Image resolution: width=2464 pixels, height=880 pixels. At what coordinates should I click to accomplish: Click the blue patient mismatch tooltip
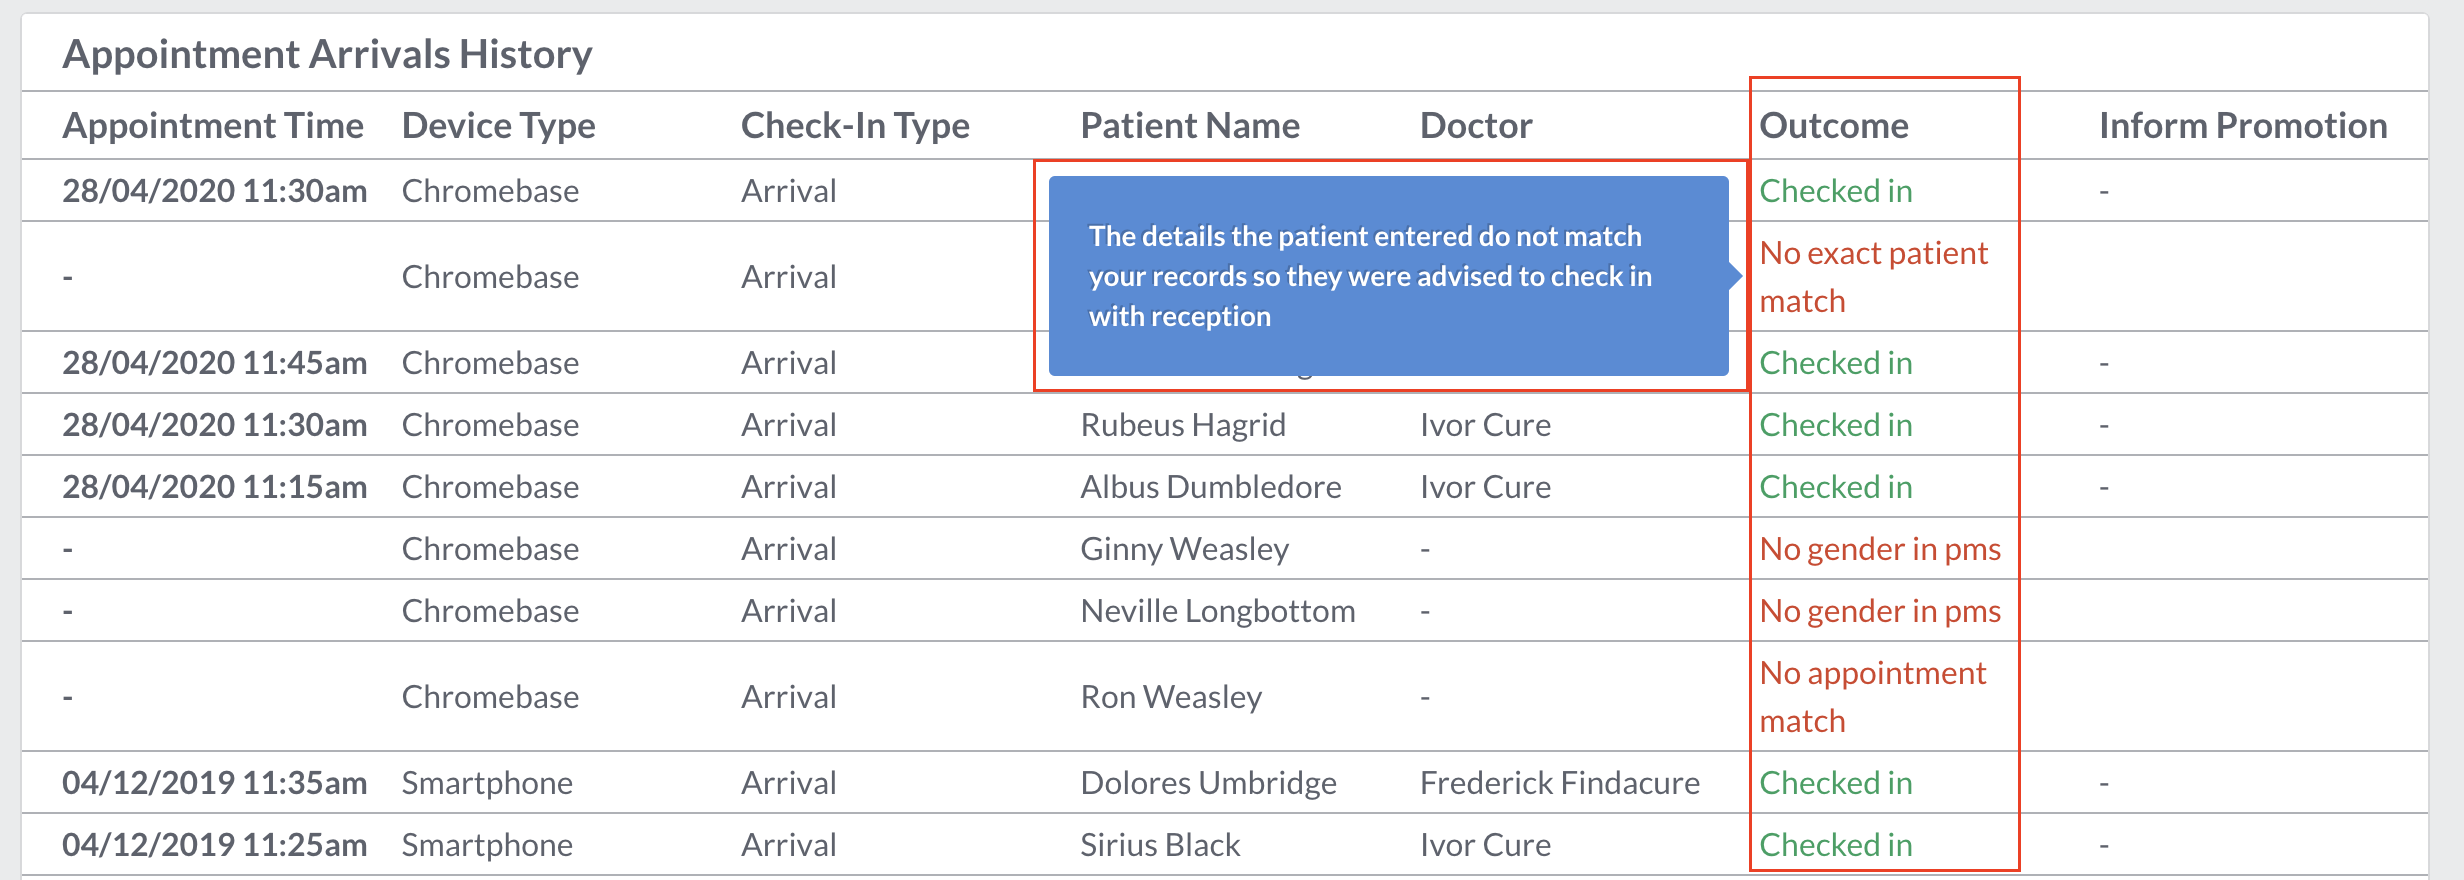tap(1389, 276)
